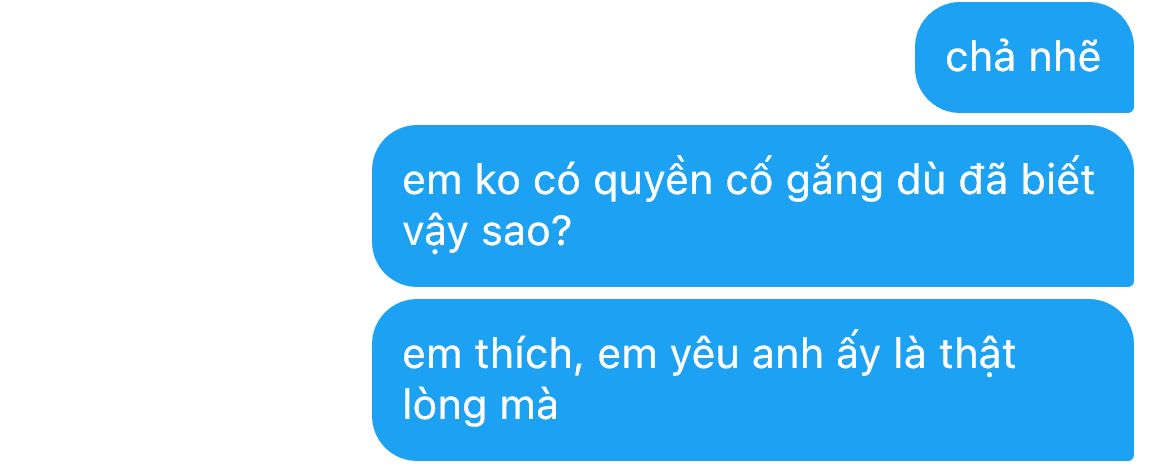This screenshot has width=1170, height=467.
Task: Select the word 'cố' in the middle bubble
Action: tap(749, 179)
